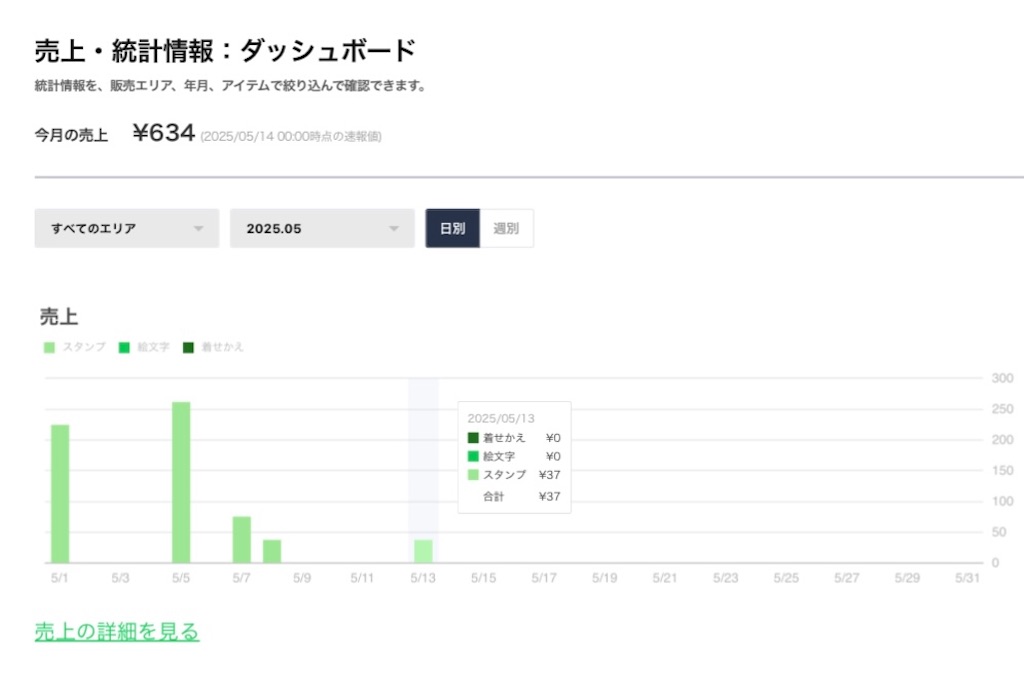Click the 売上 chart title

(x=59, y=317)
